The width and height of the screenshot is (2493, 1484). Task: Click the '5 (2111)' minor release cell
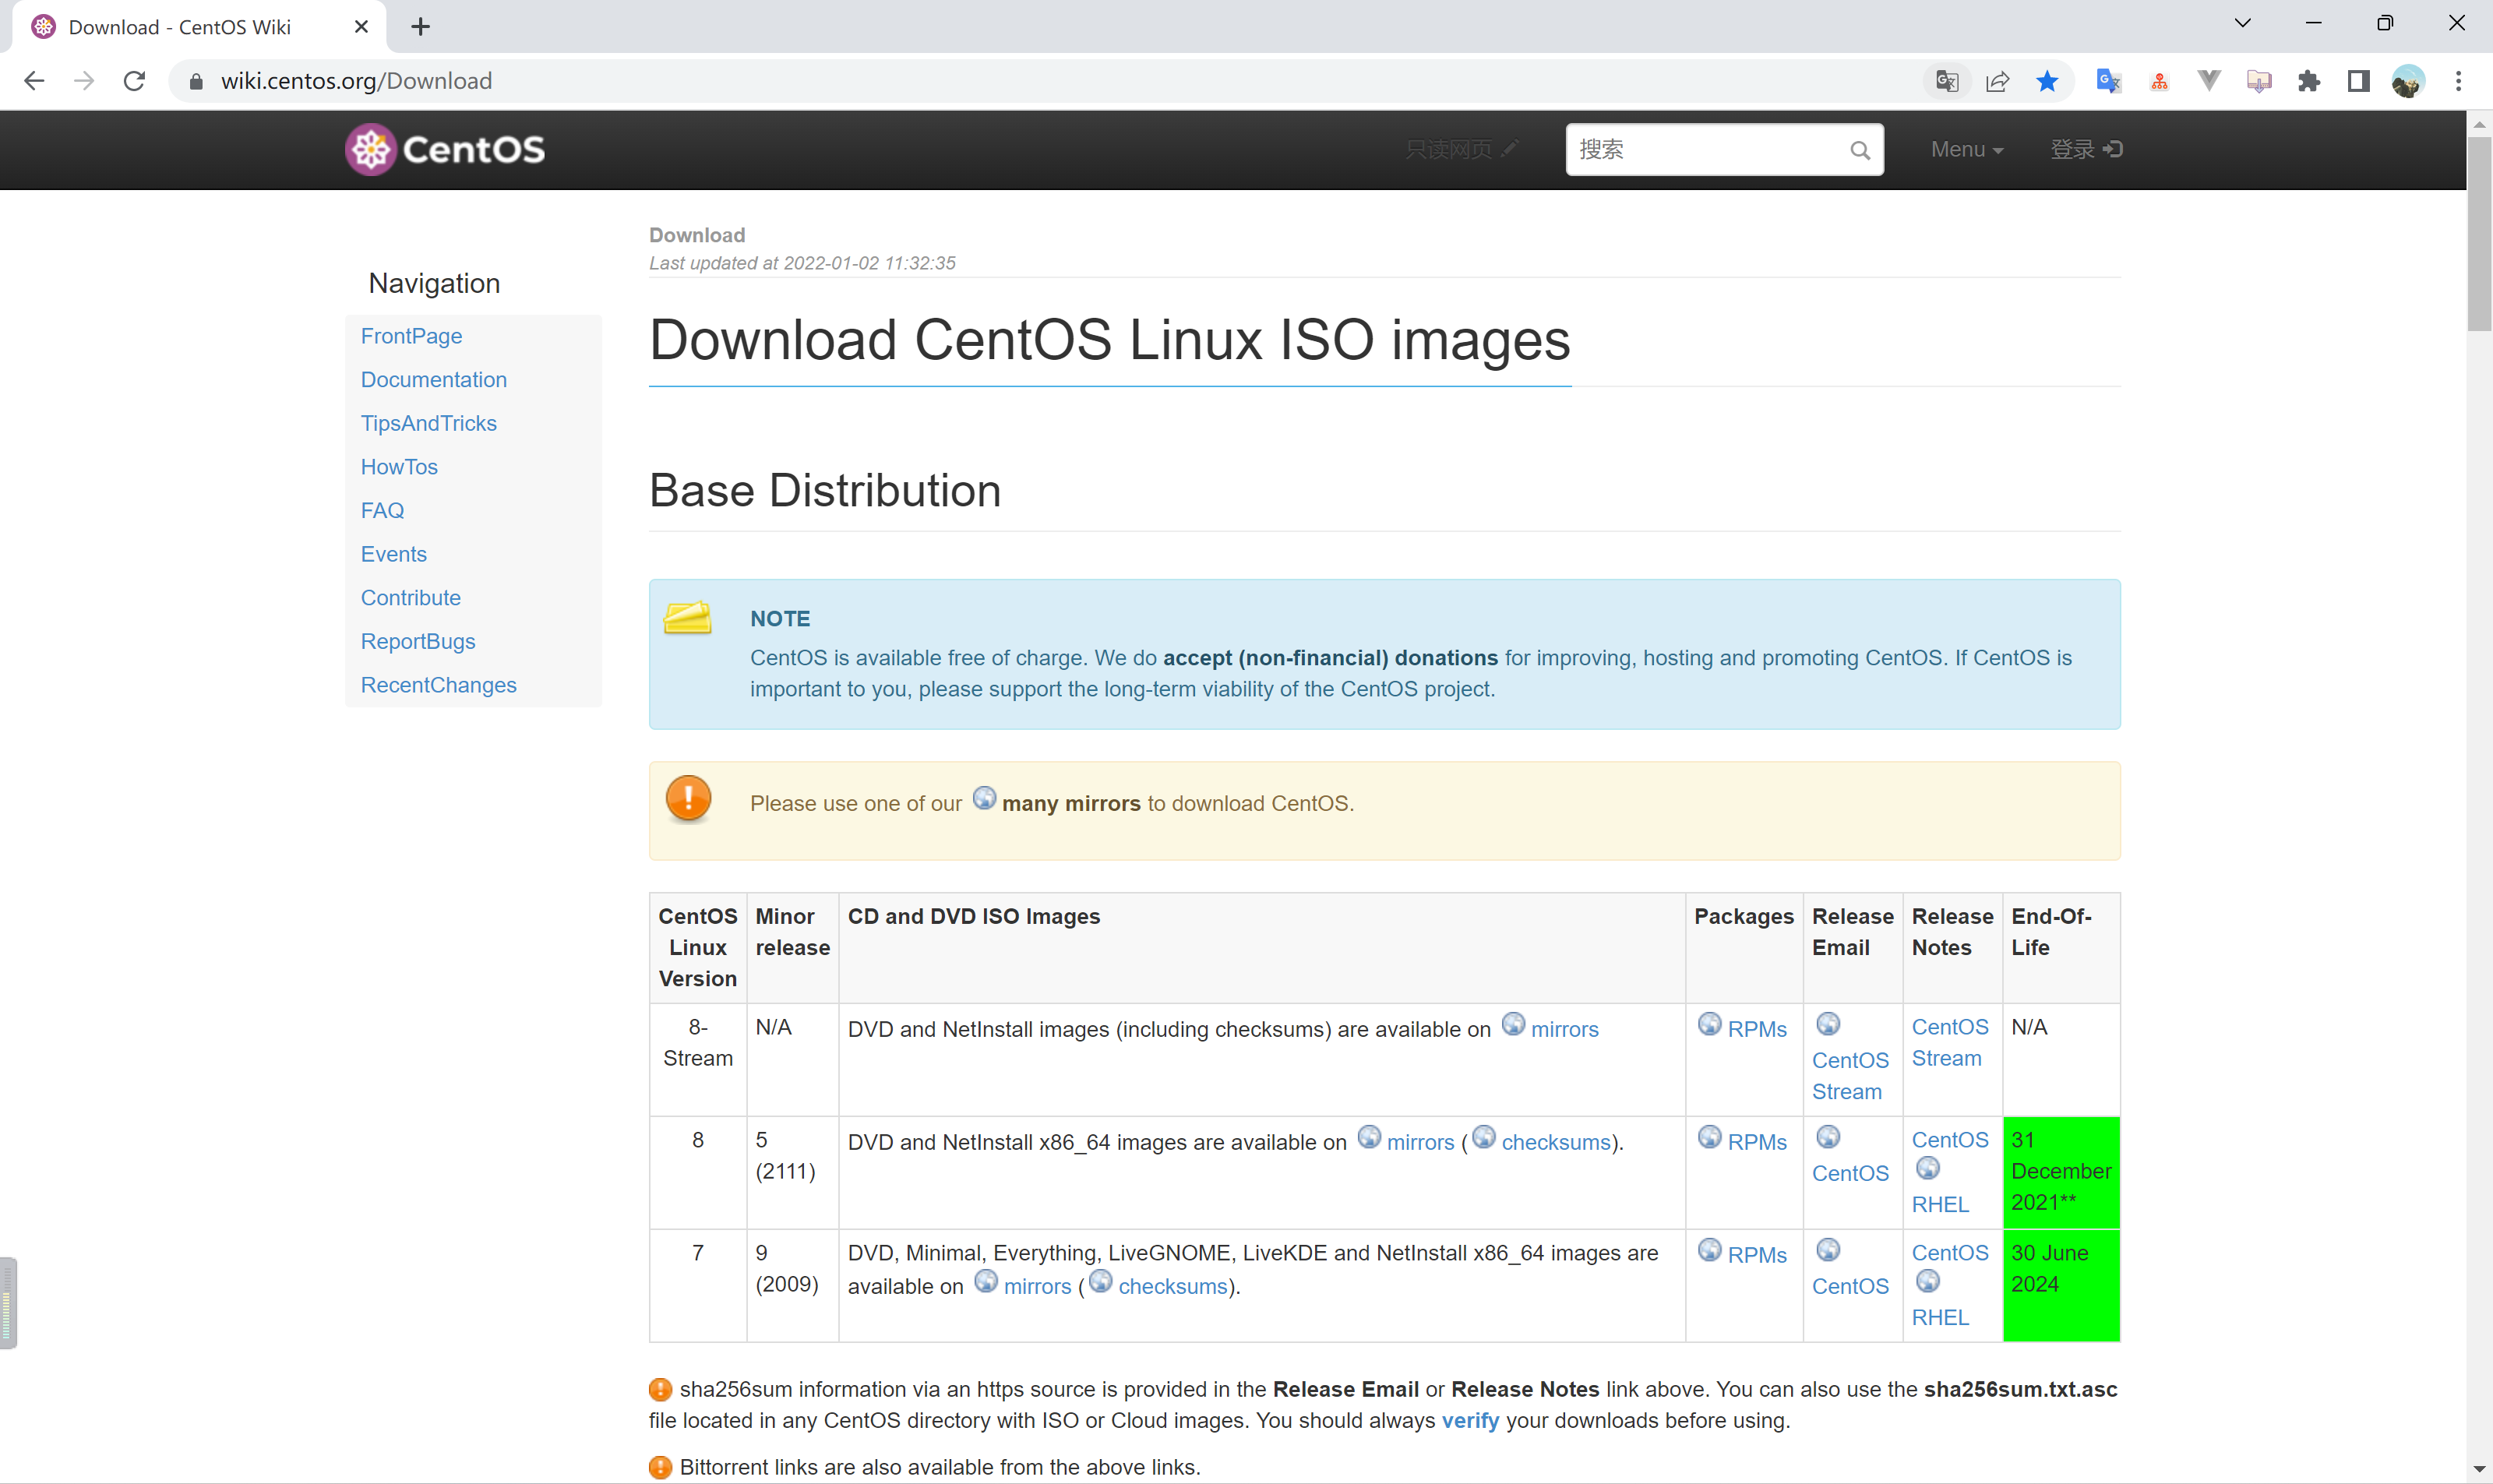[x=792, y=1172]
